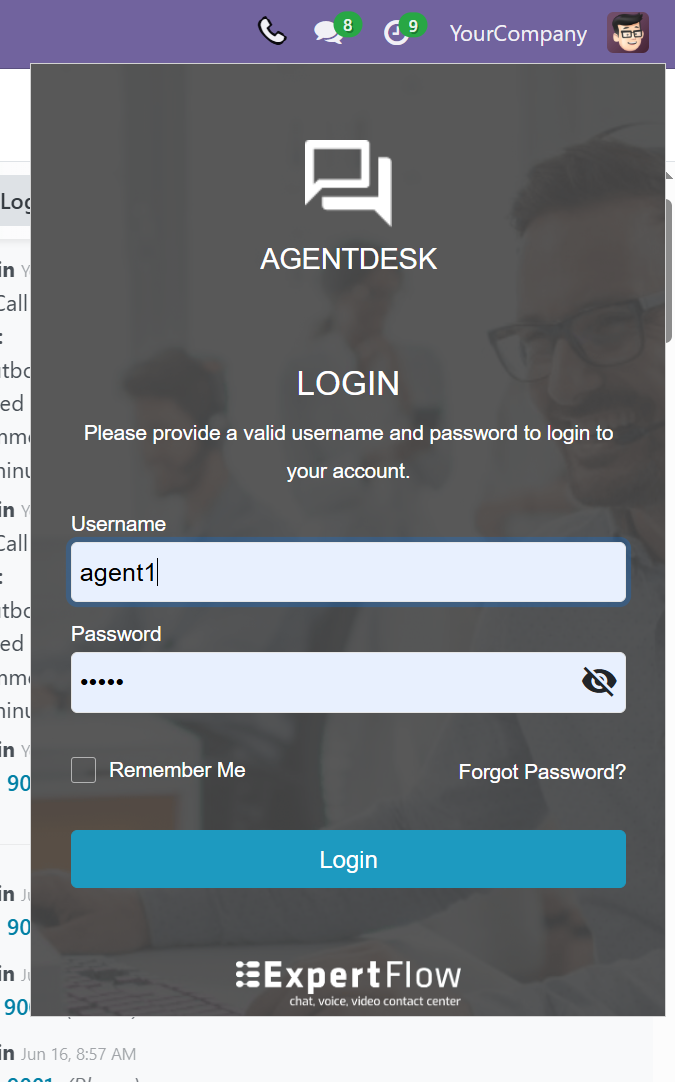This screenshot has width=675, height=1082.
Task: Click the Forgot Password? link
Action: click(x=542, y=772)
